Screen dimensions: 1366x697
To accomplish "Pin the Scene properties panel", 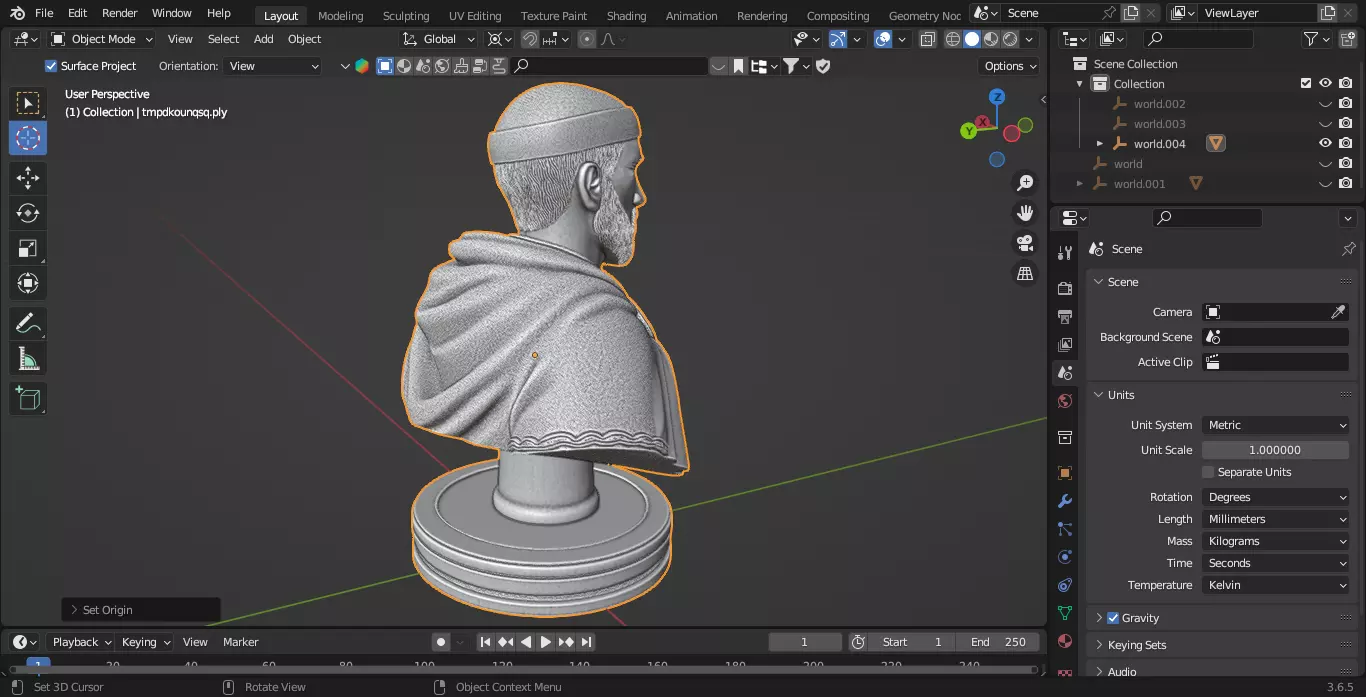I will [x=1348, y=249].
